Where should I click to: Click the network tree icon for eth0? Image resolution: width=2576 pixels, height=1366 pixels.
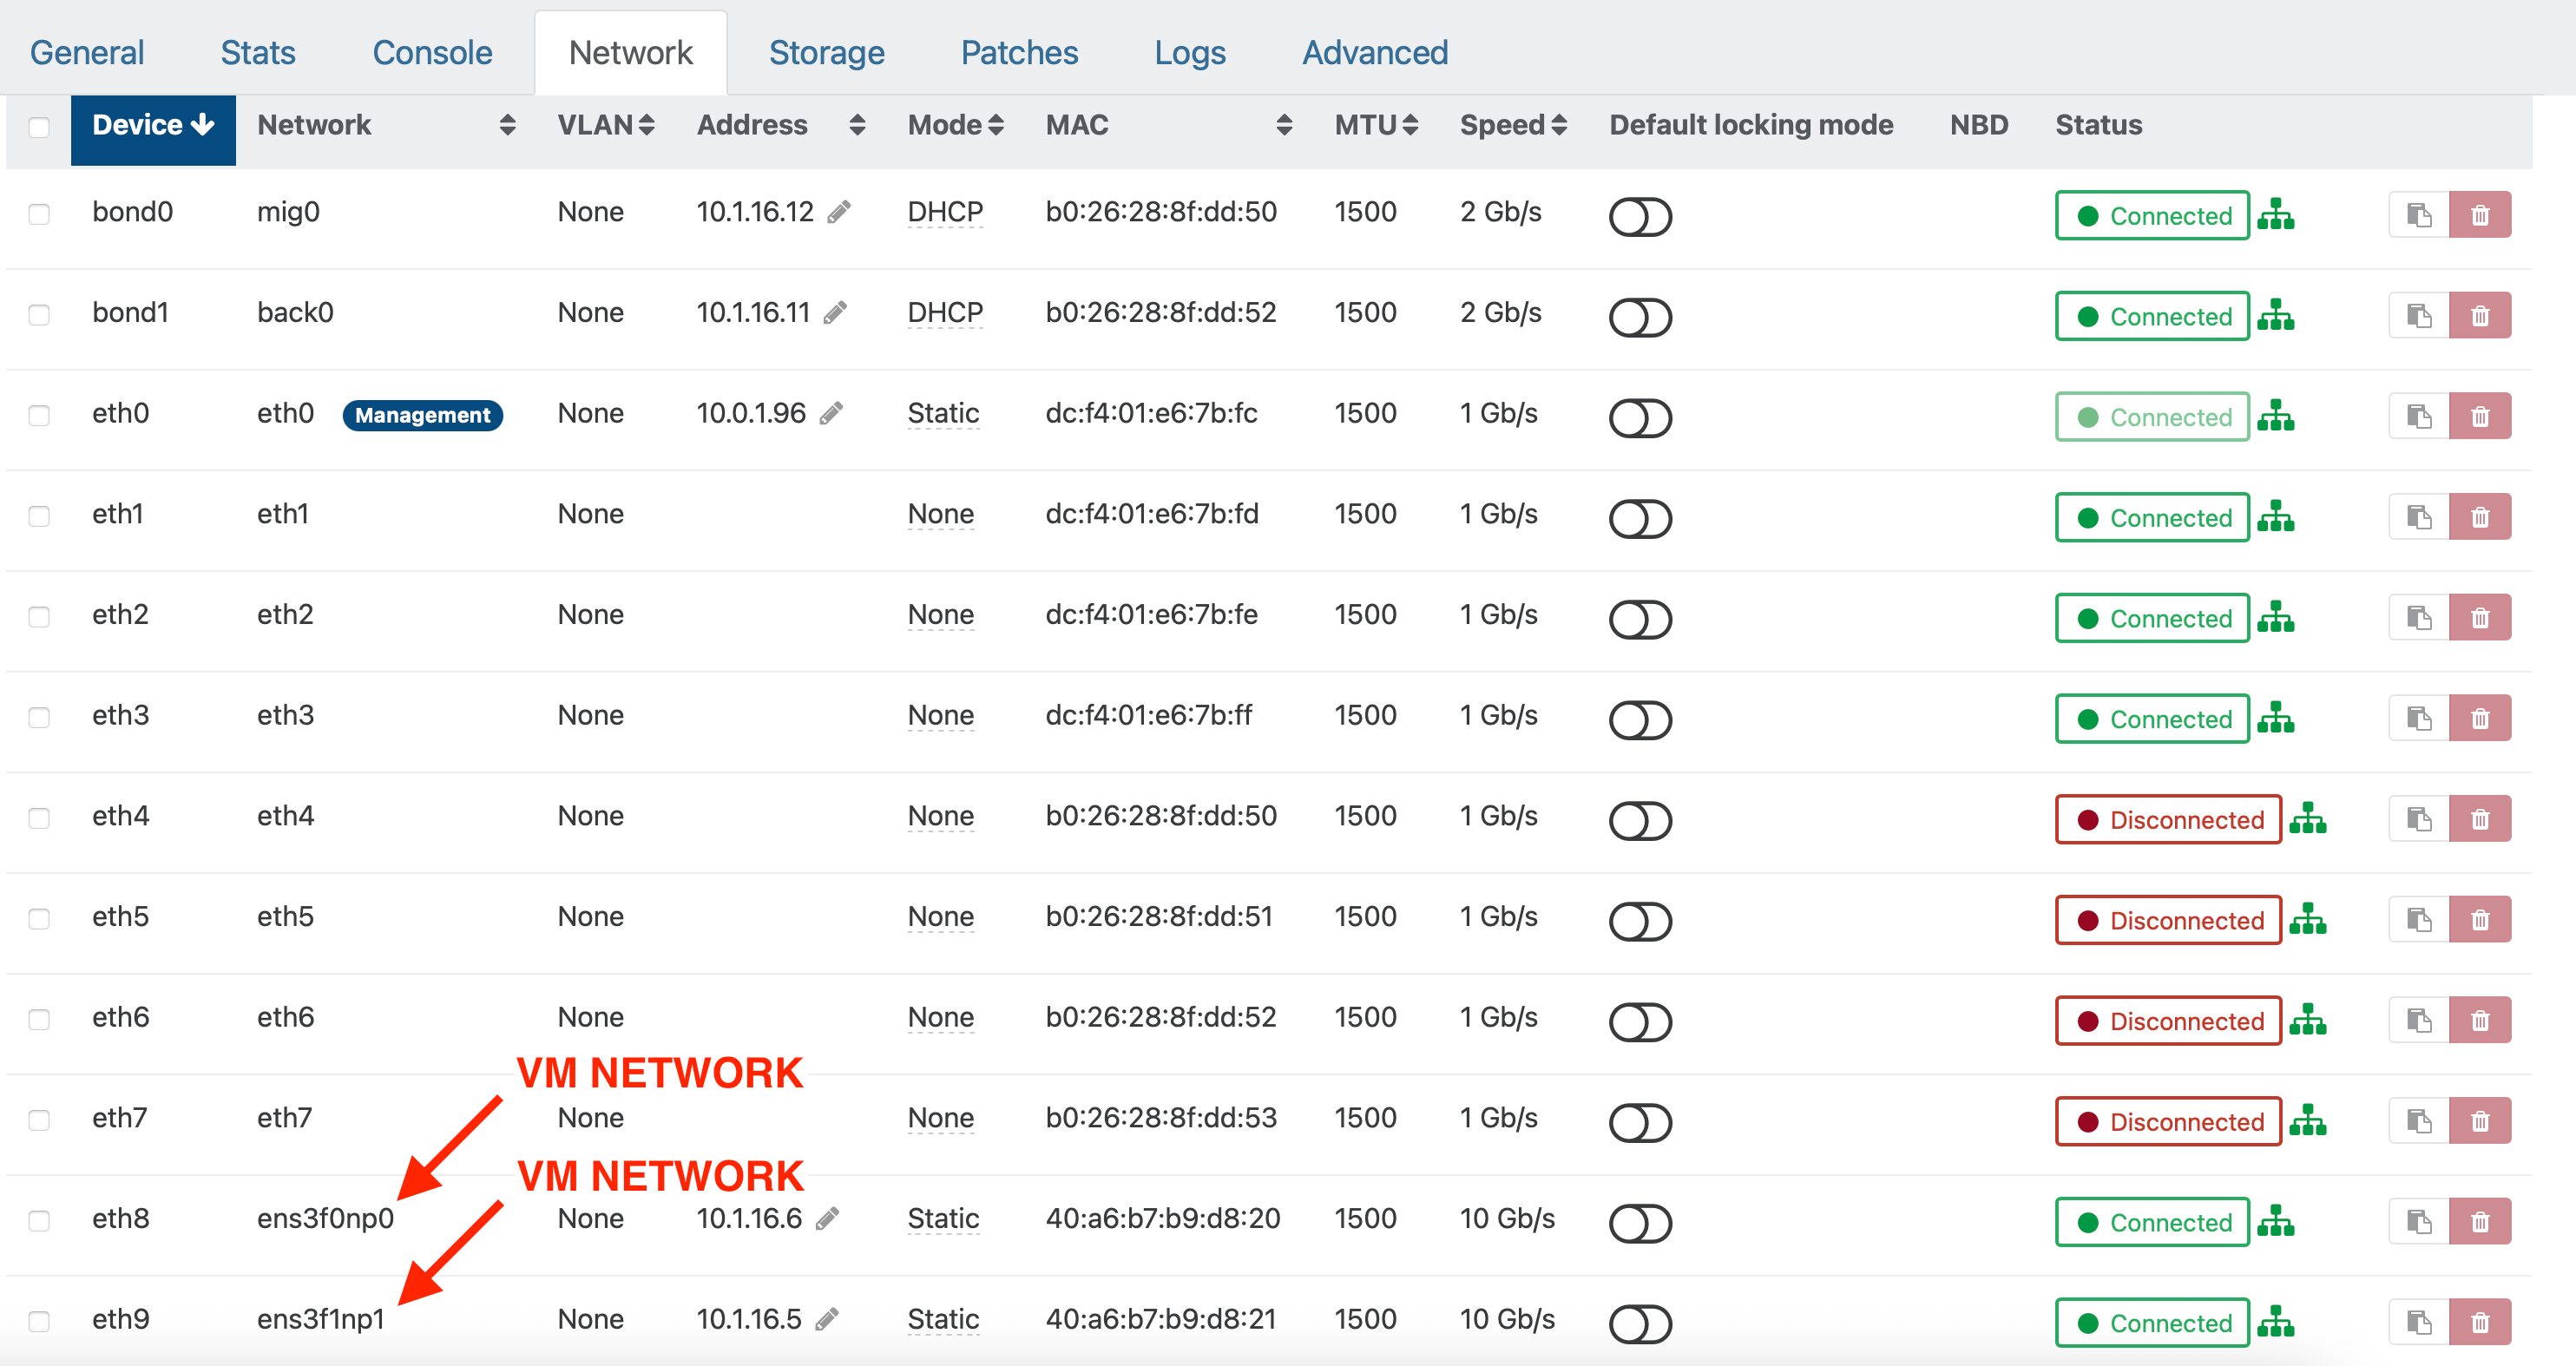tap(2276, 416)
